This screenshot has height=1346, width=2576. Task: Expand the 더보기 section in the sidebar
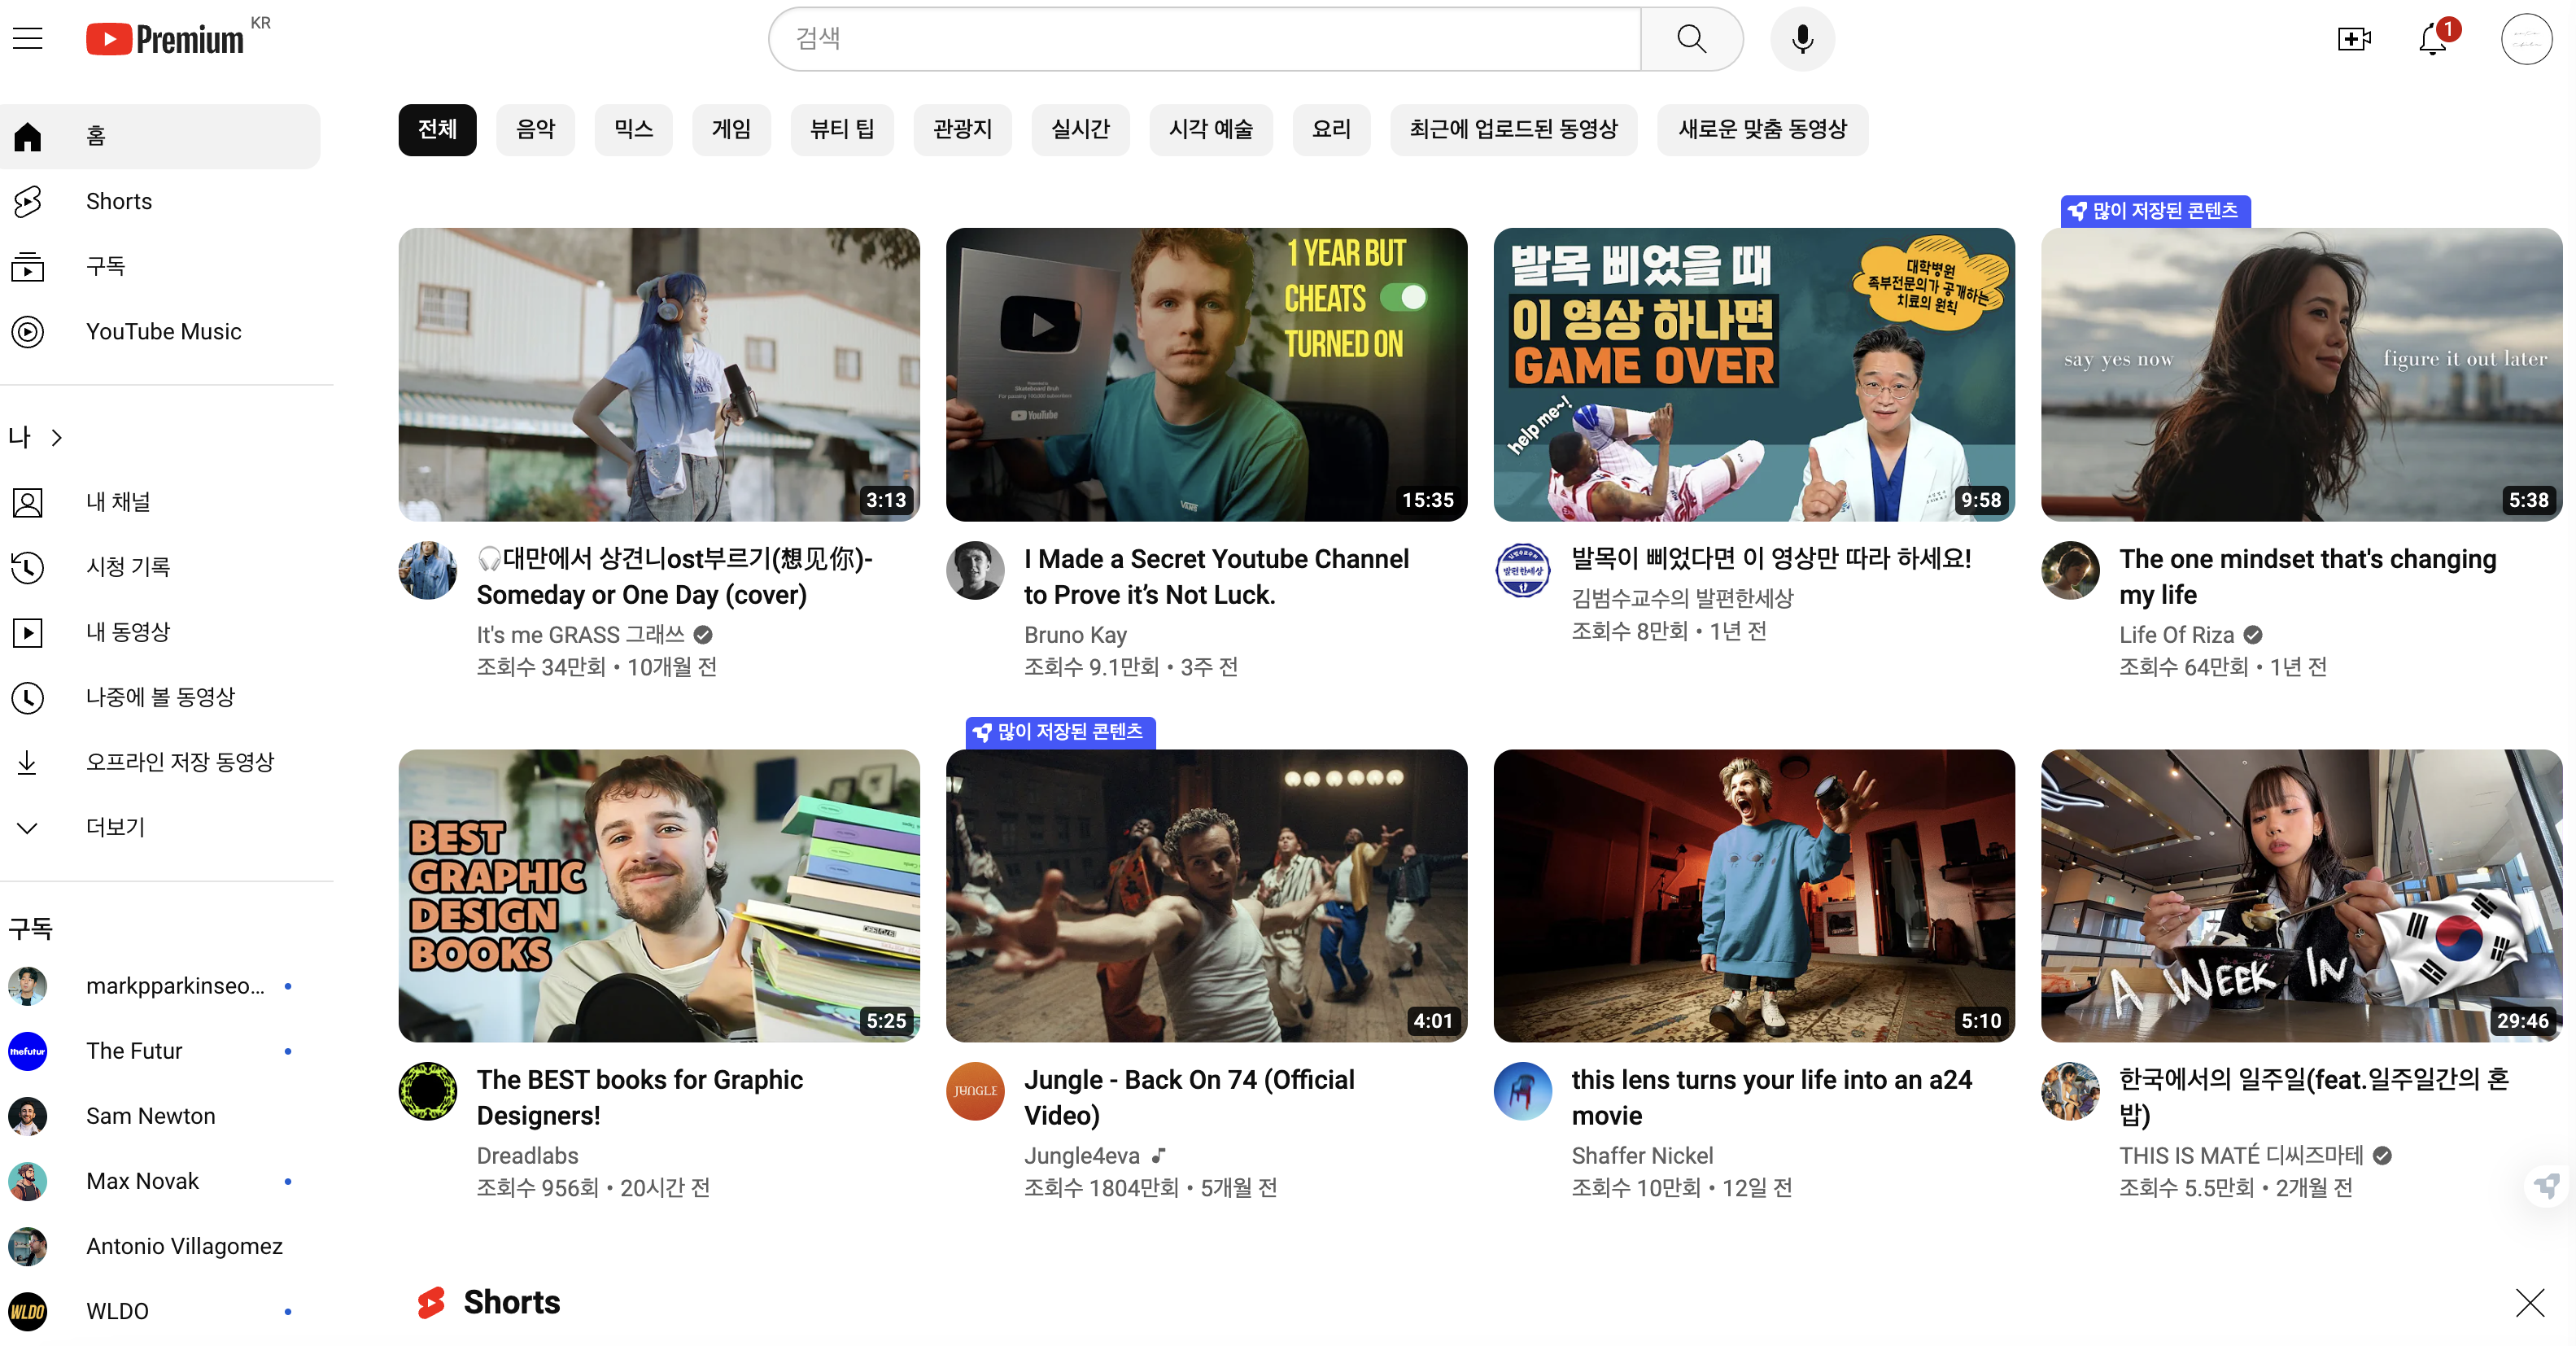click(115, 827)
